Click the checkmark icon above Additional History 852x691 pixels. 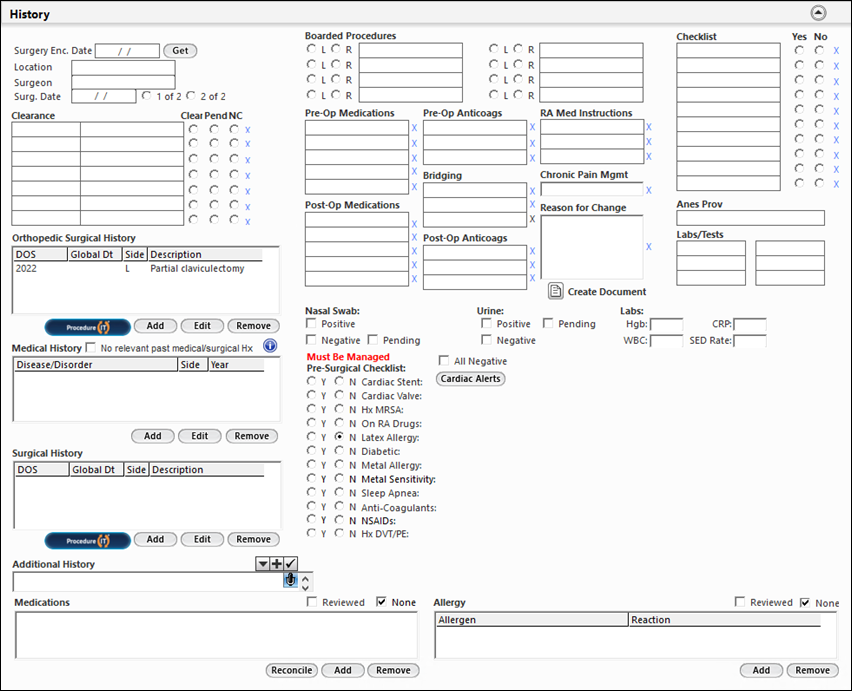point(291,563)
